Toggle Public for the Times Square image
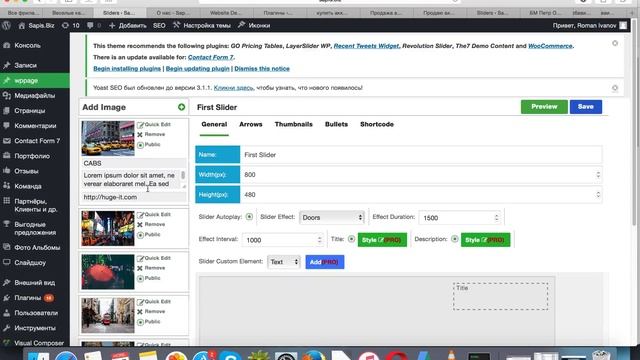640x360 pixels. (140, 235)
